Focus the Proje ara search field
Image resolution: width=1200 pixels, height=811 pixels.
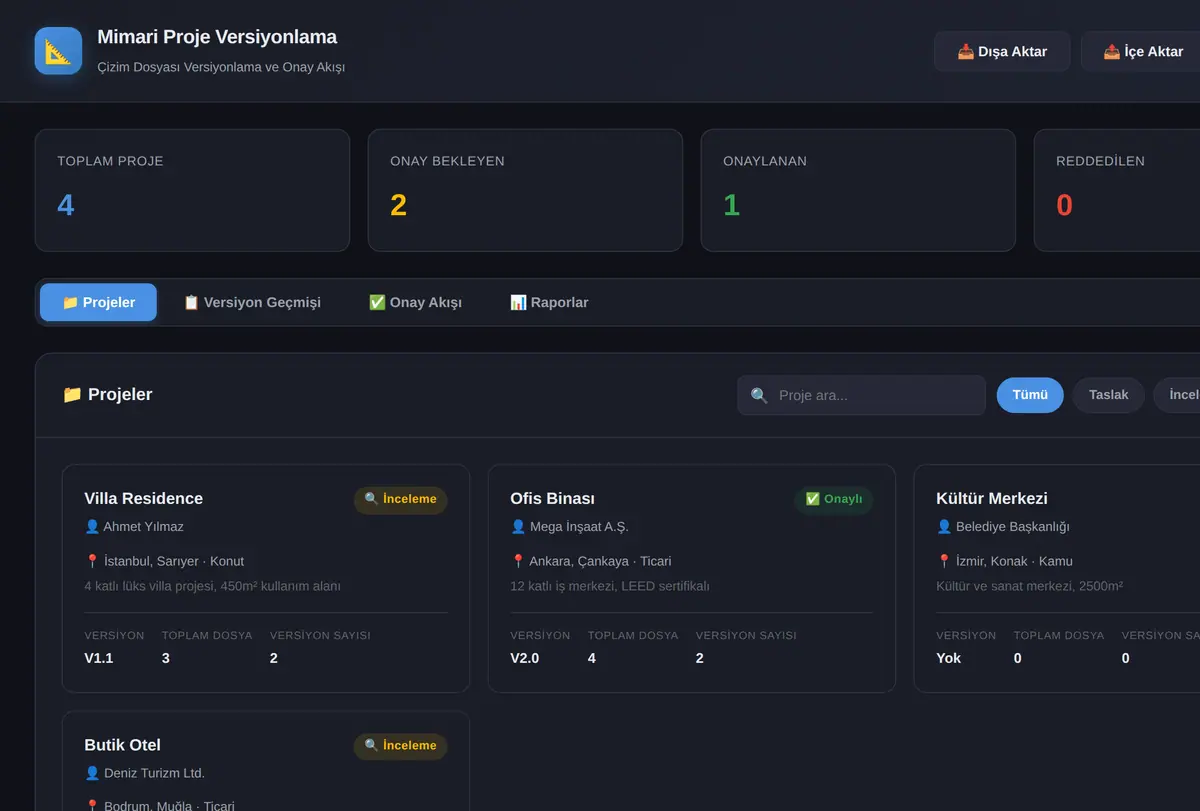861,395
